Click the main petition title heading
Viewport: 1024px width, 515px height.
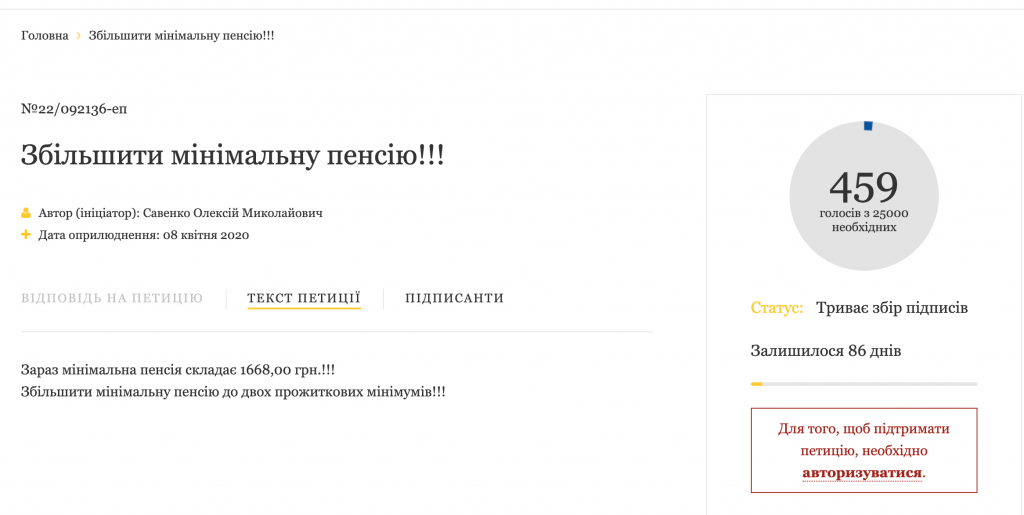[x=233, y=156]
